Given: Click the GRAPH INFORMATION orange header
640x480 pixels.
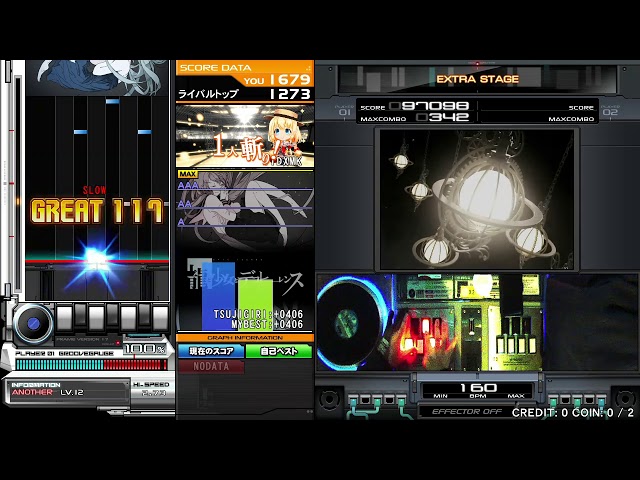Looking at the screenshot, I should pos(245,338).
